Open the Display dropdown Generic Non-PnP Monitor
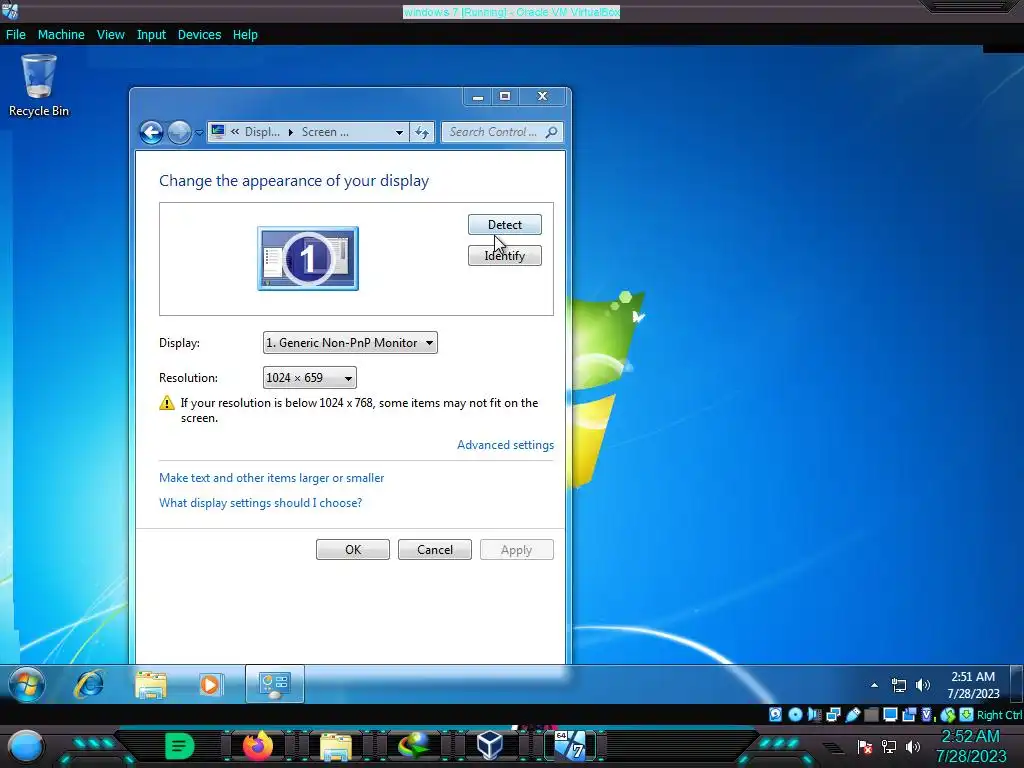The height and width of the screenshot is (768, 1024). coord(350,343)
